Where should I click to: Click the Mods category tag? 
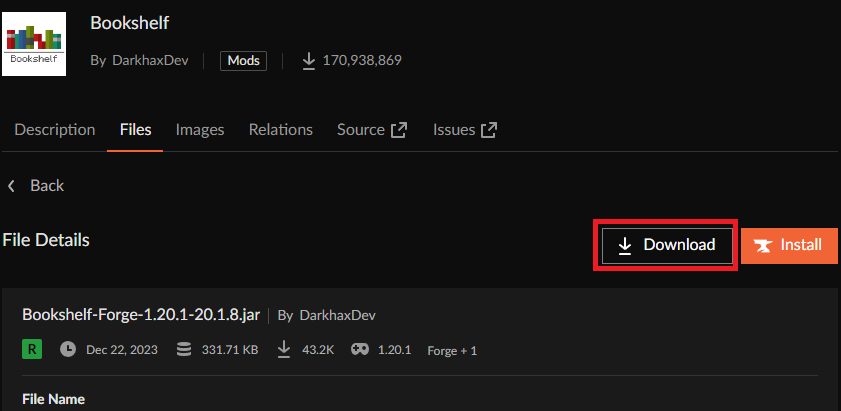(244, 61)
